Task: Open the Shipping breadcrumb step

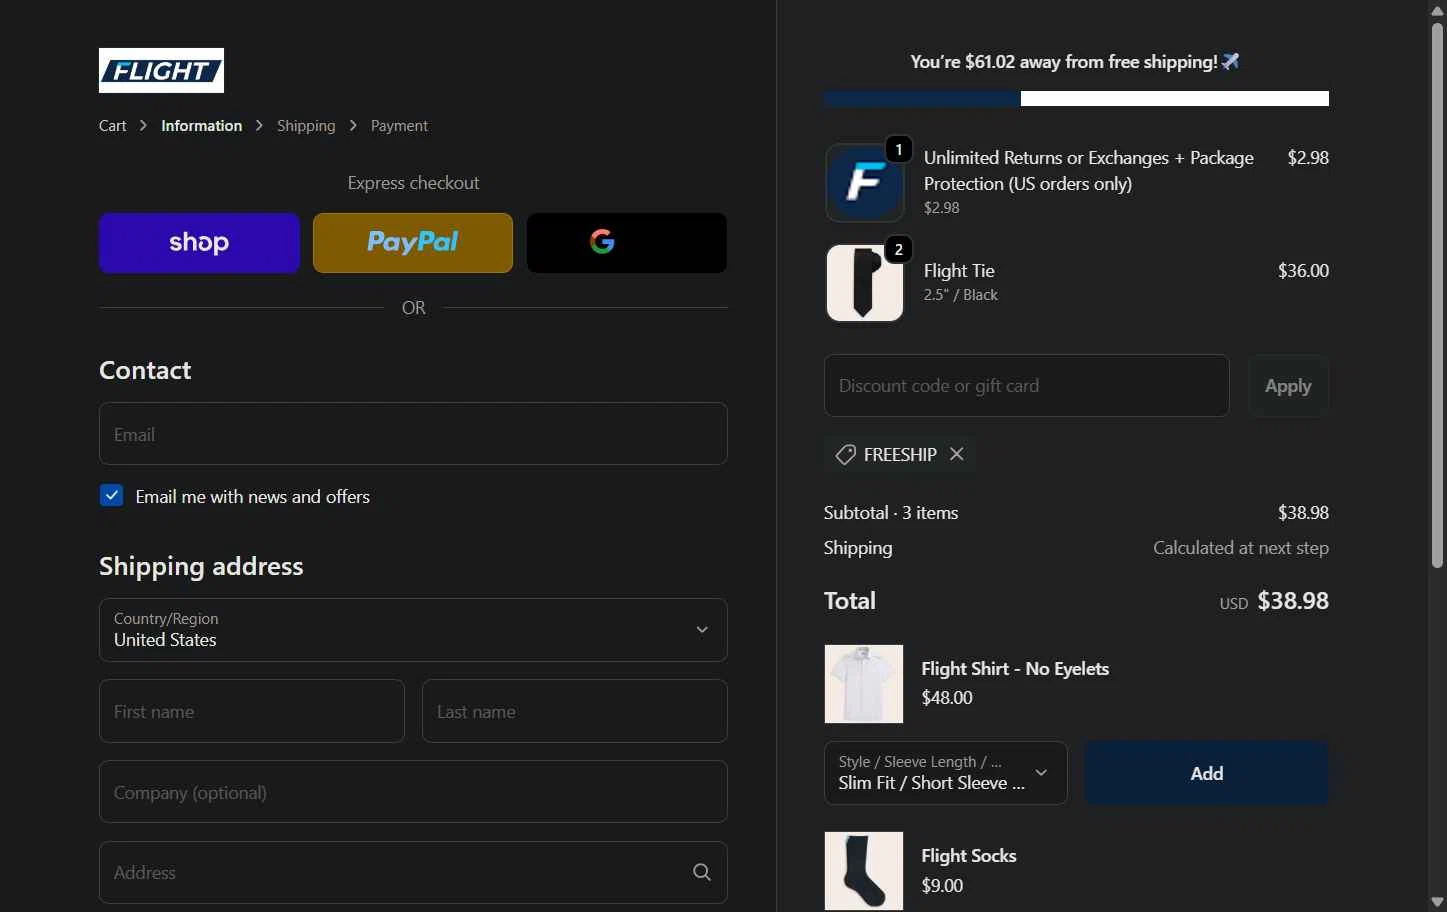Action: (306, 126)
